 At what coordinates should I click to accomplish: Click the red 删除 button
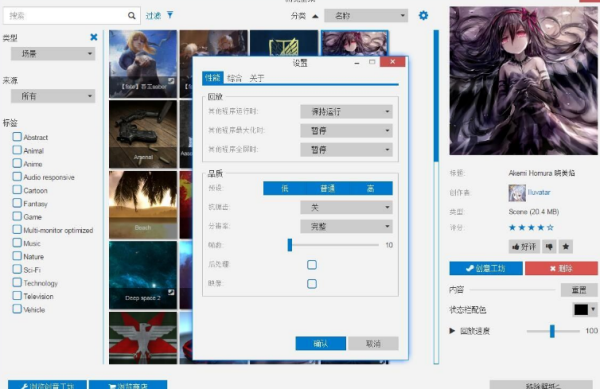(x=561, y=269)
